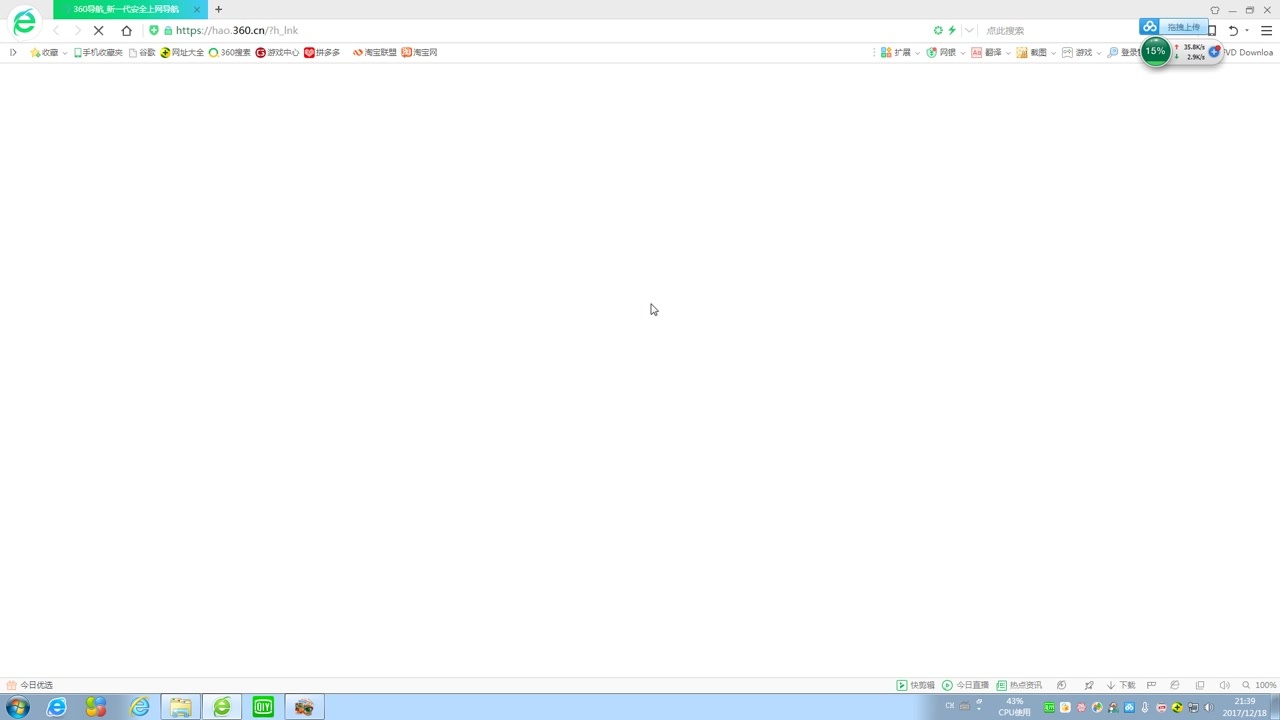Toggle the lightning speed mode icon
Screen dimensions: 1280x720
pos(952,31)
